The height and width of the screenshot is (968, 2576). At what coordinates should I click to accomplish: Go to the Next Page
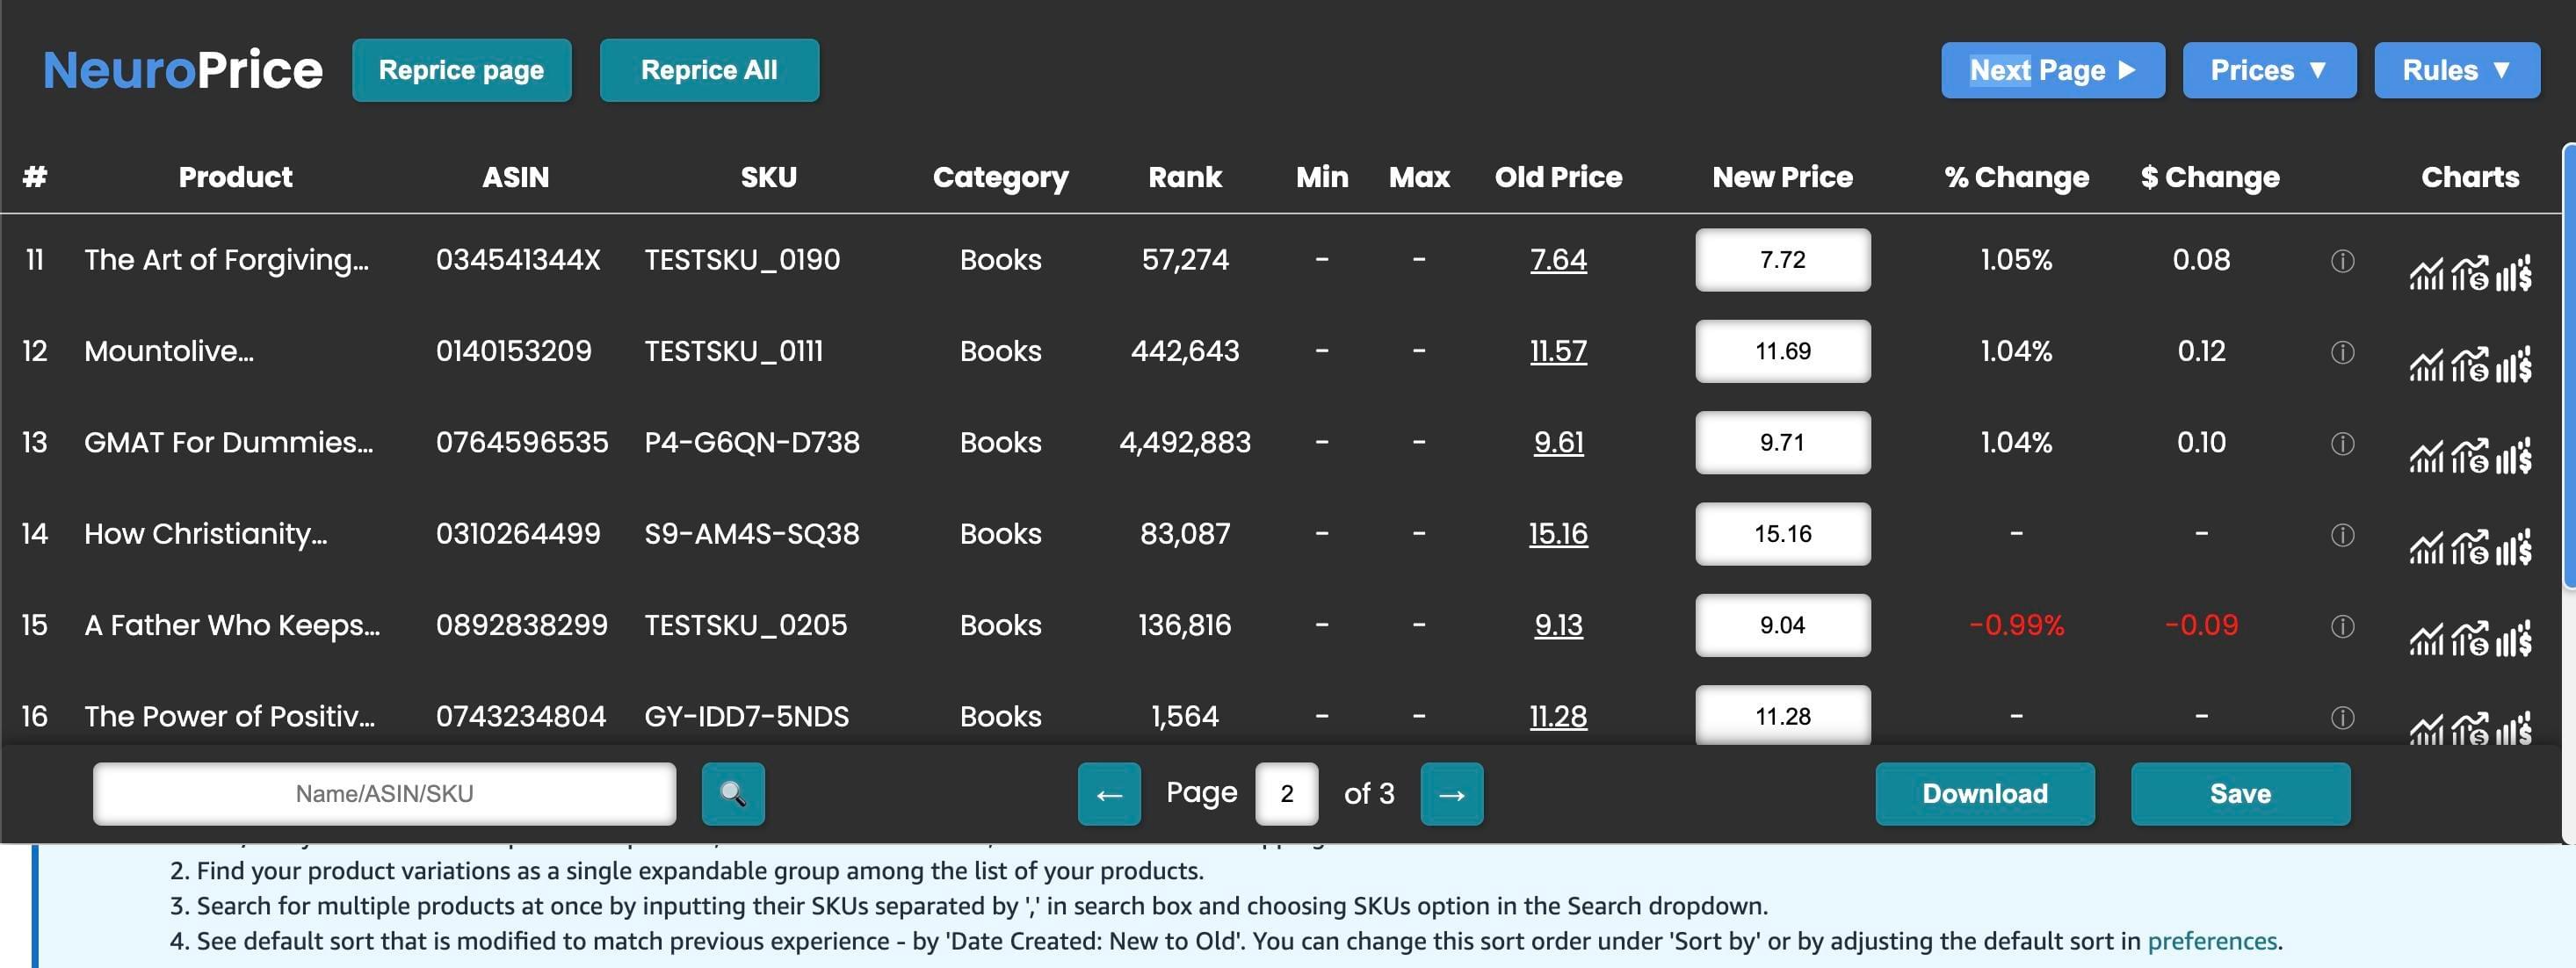[2052, 70]
